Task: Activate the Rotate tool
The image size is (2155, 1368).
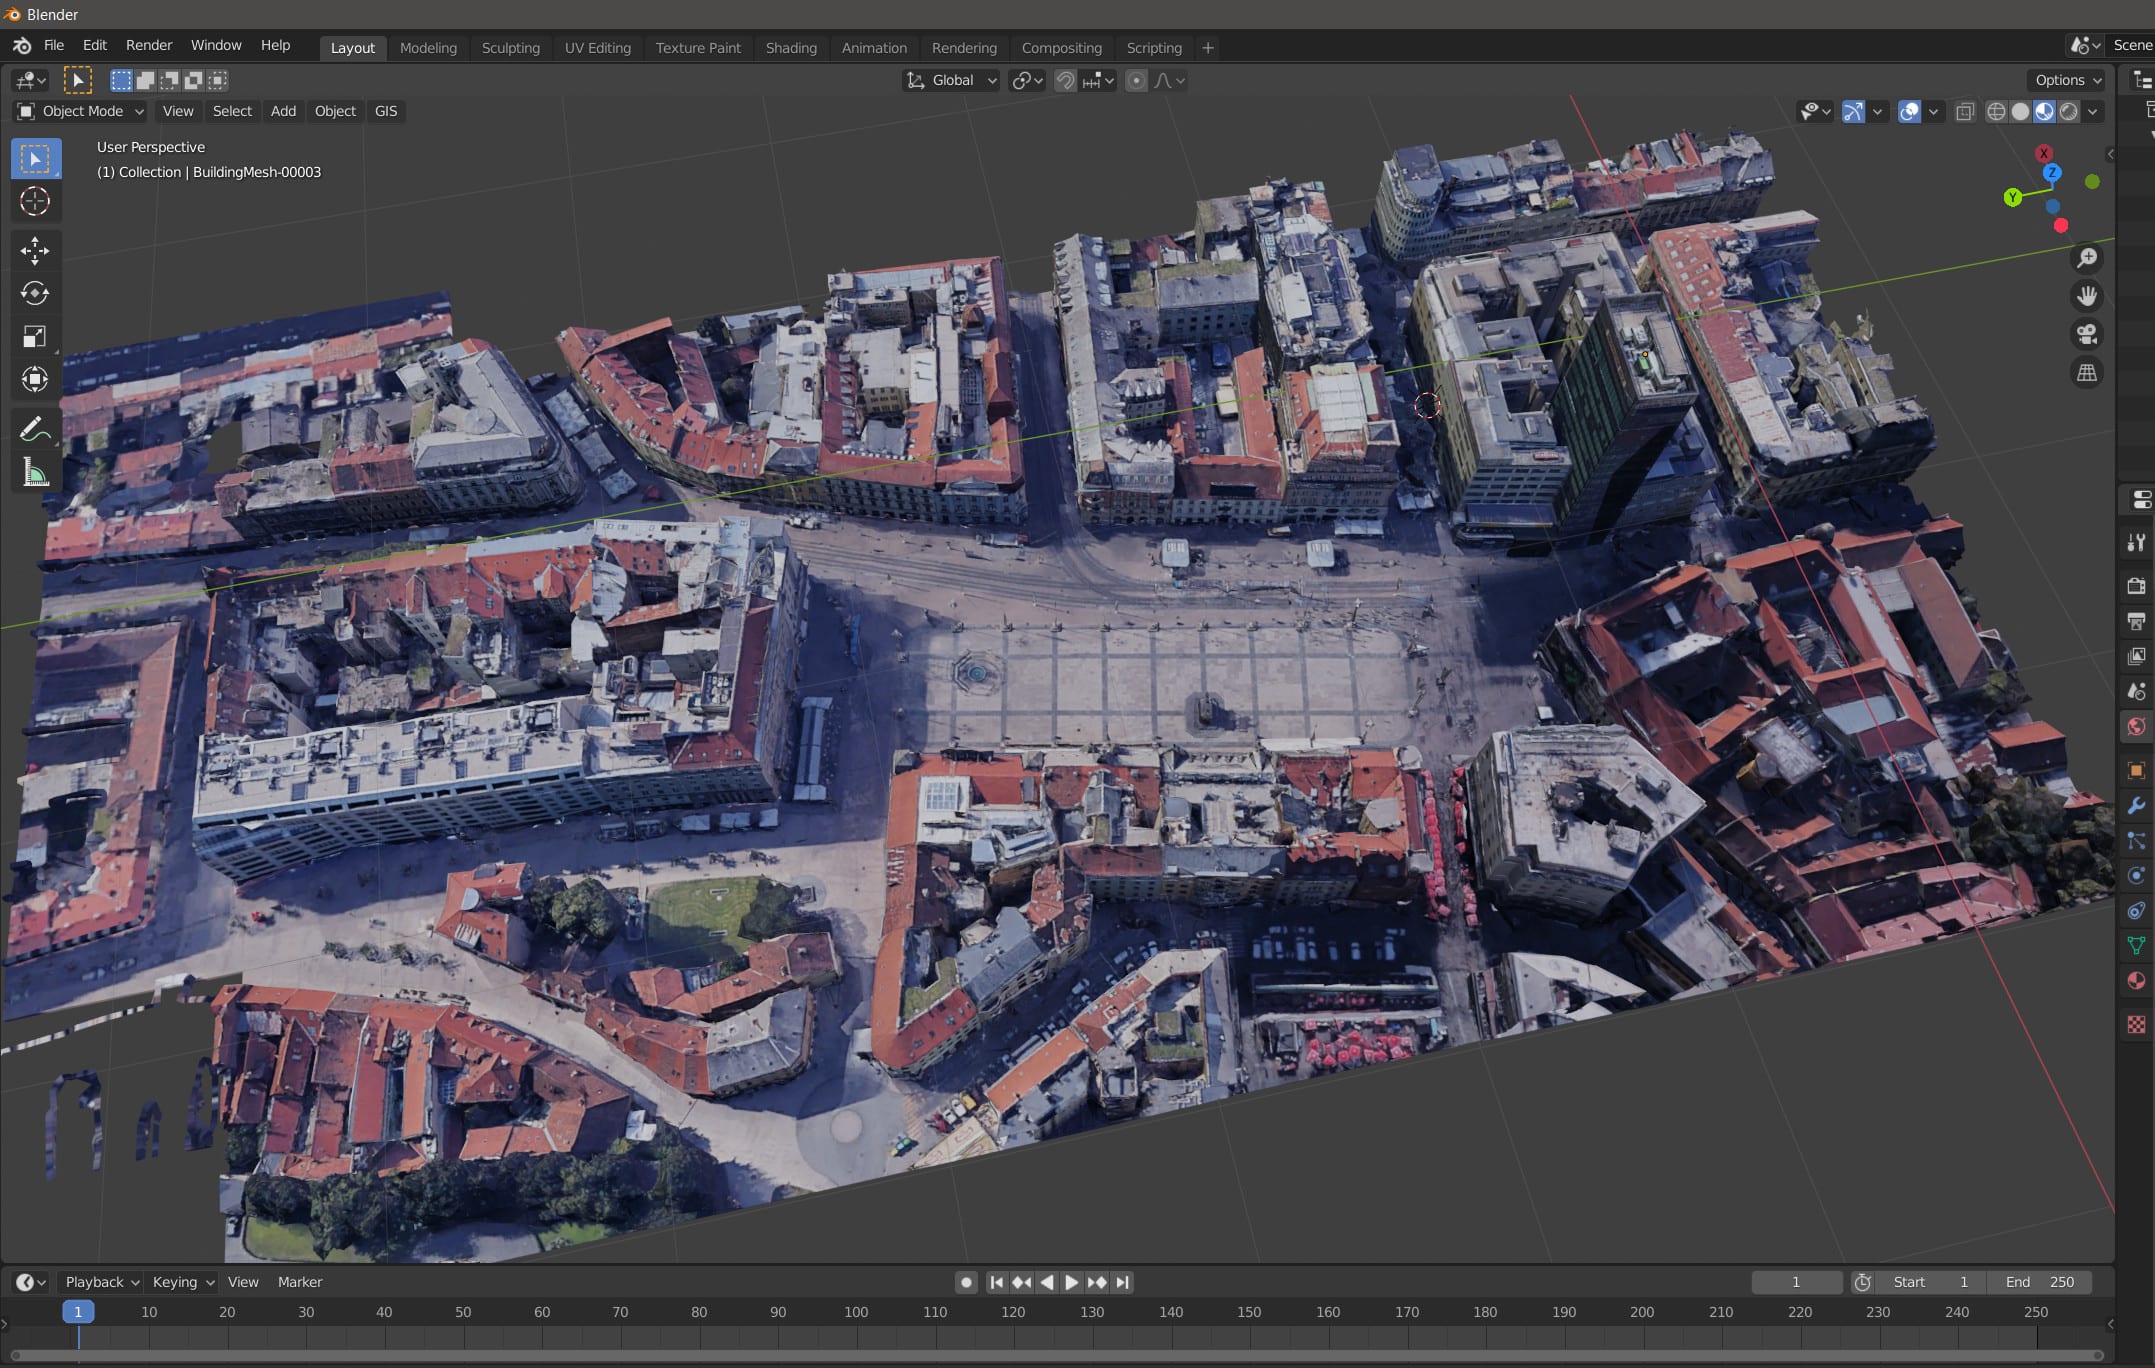Action: [x=35, y=293]
